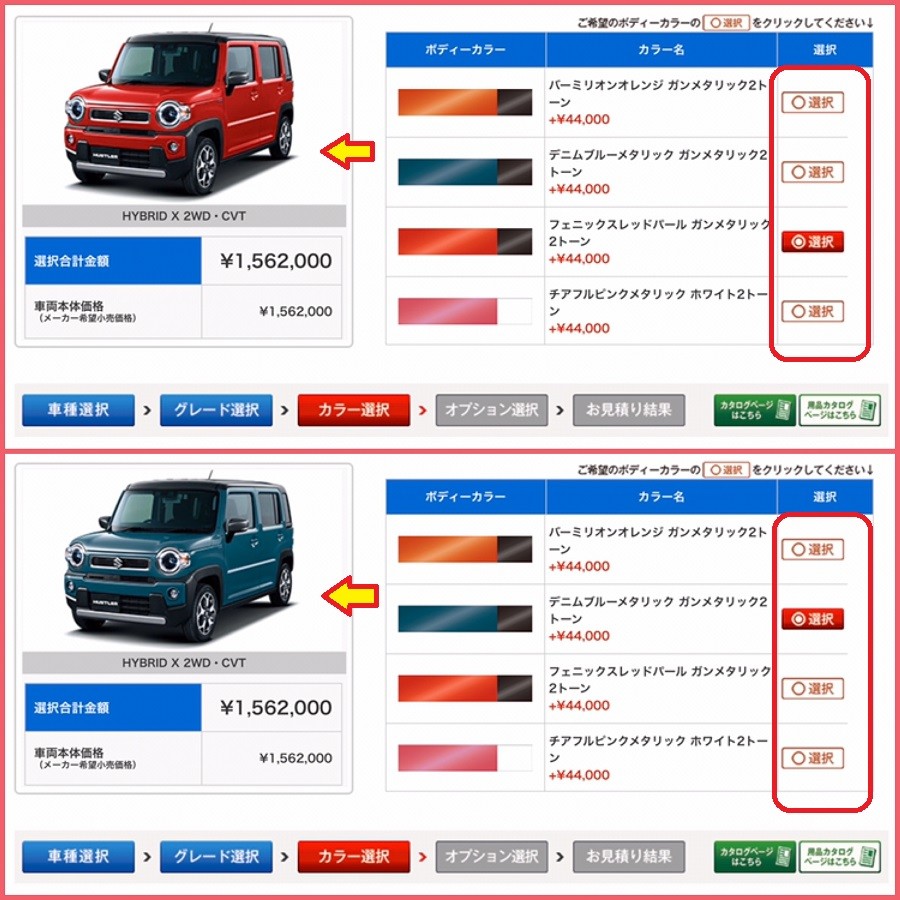Select バーミリオンオレンジ radio in bottom panel

point(812,549)
